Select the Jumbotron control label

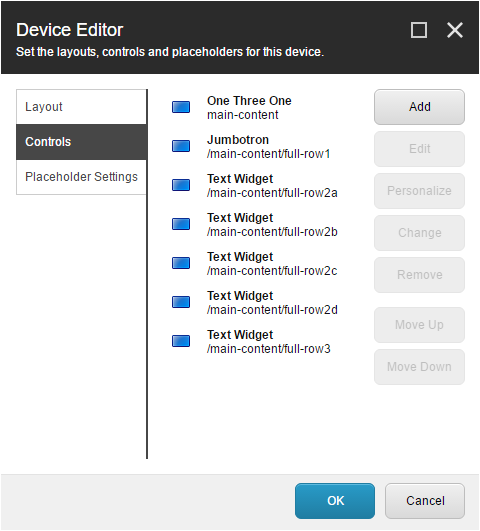(238, 140)
